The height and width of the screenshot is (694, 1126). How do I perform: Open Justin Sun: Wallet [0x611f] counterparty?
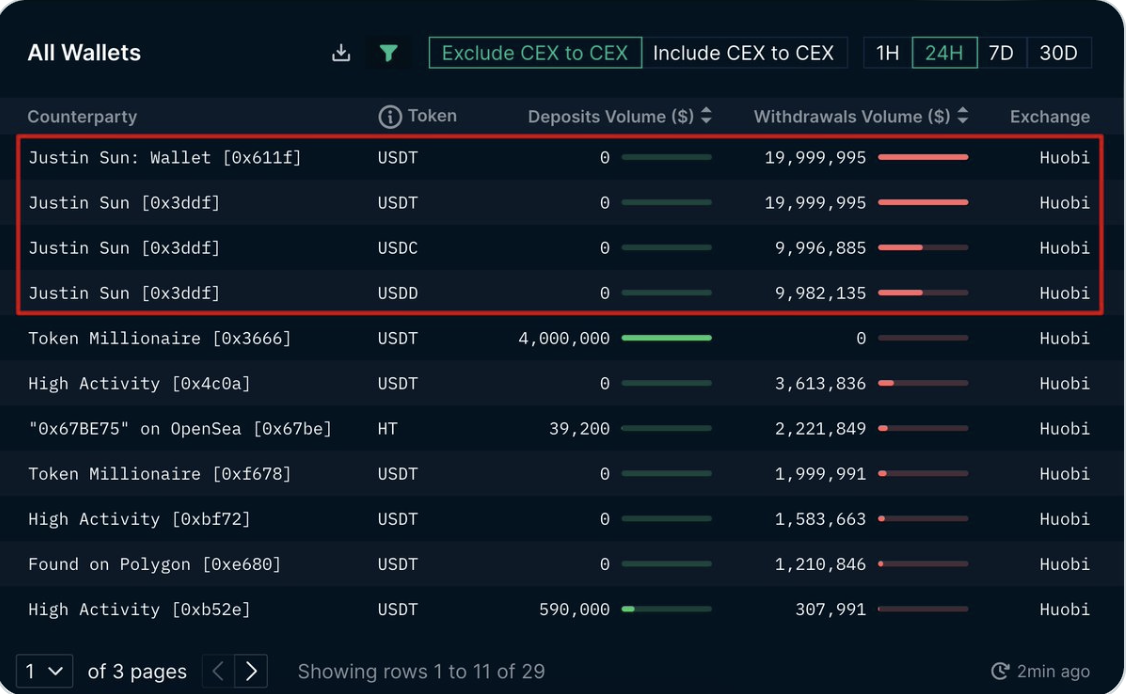[164, 157]
